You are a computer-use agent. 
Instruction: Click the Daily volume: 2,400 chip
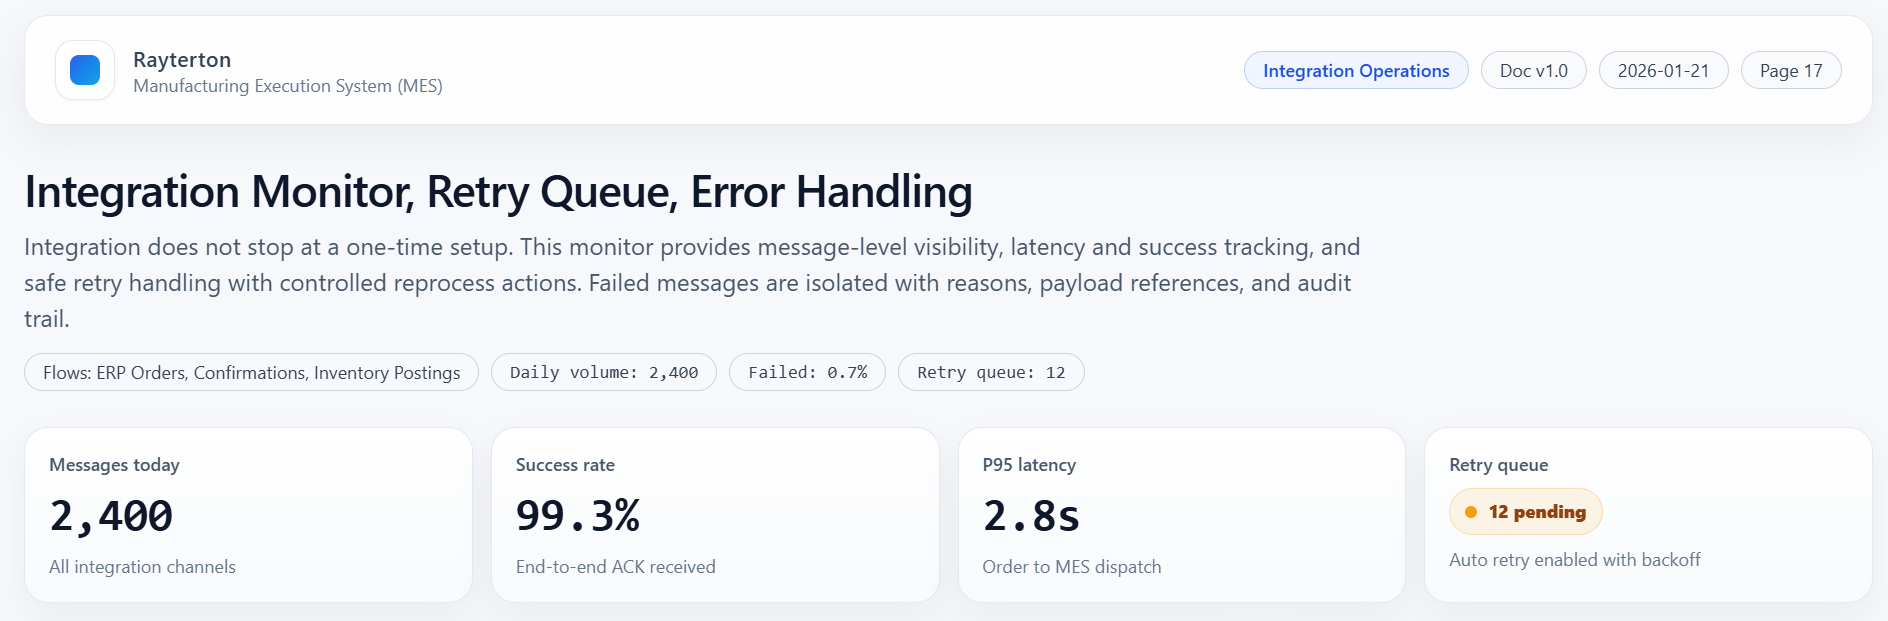tap(603, 373)
